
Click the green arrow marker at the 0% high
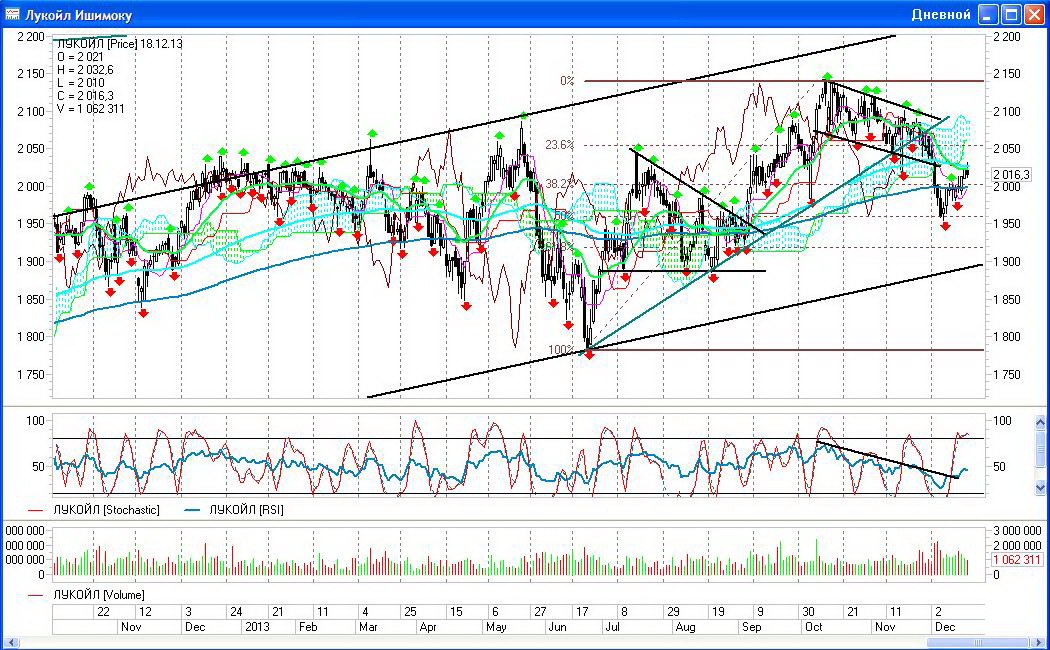coord(828,76)
